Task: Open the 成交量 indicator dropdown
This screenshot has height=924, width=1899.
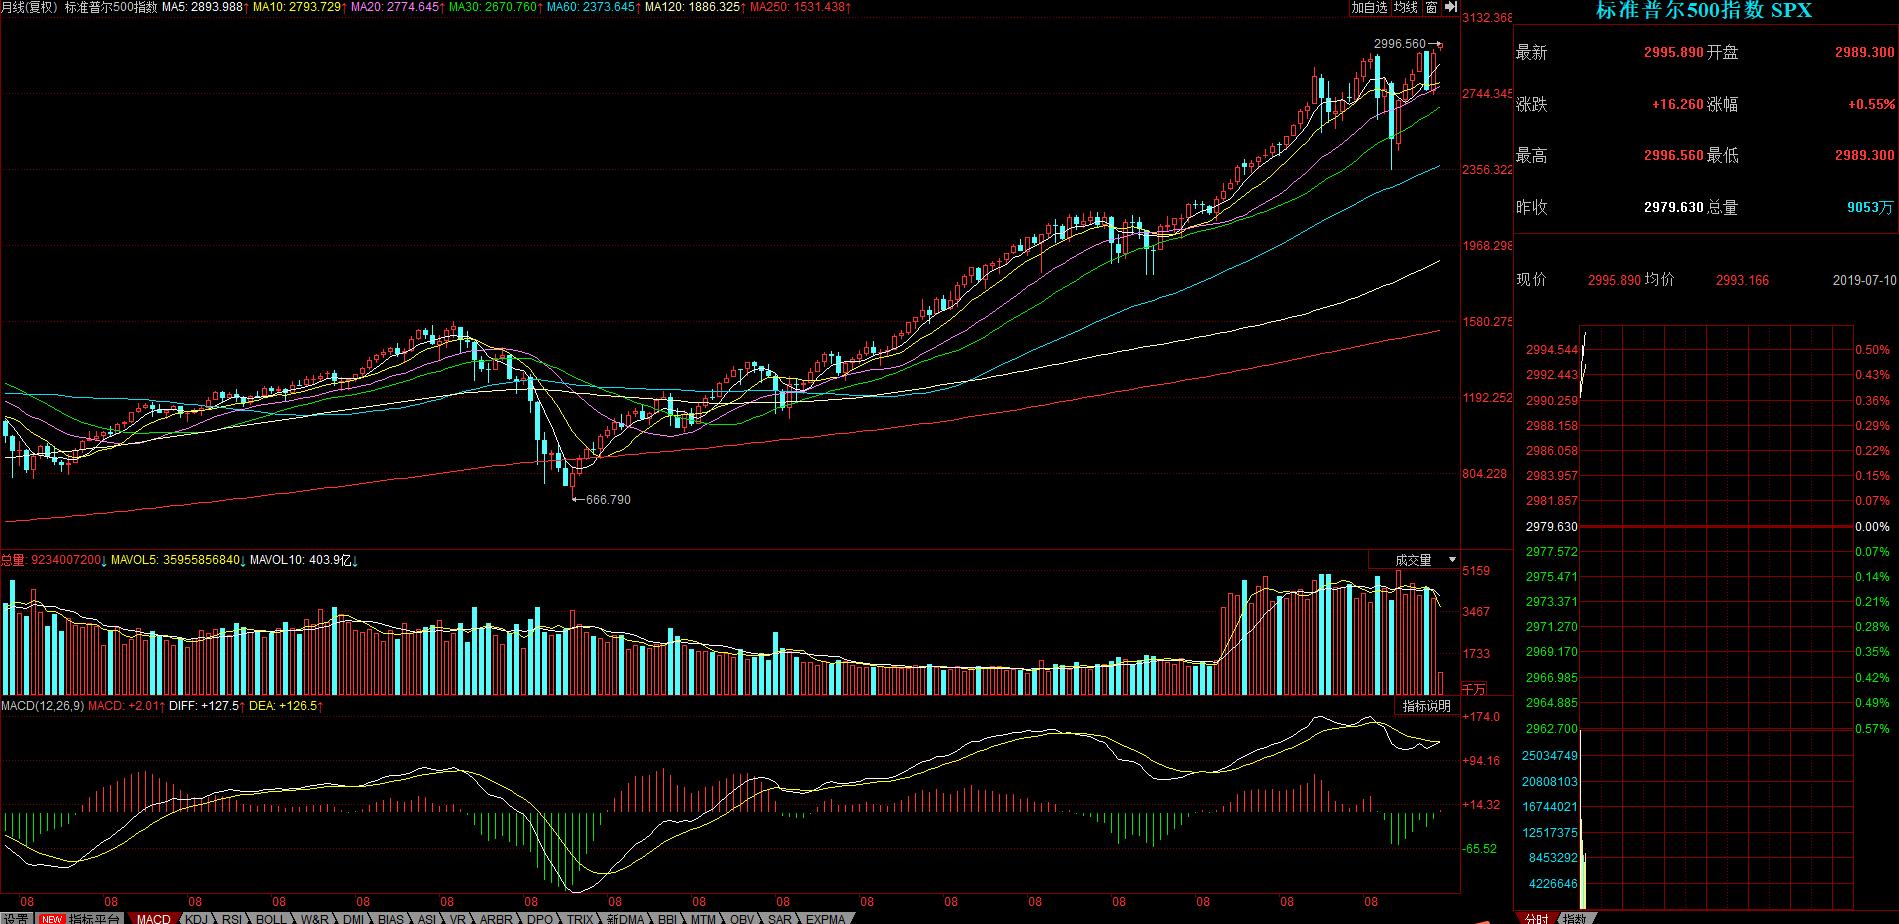Action: tap(1426, 560)
